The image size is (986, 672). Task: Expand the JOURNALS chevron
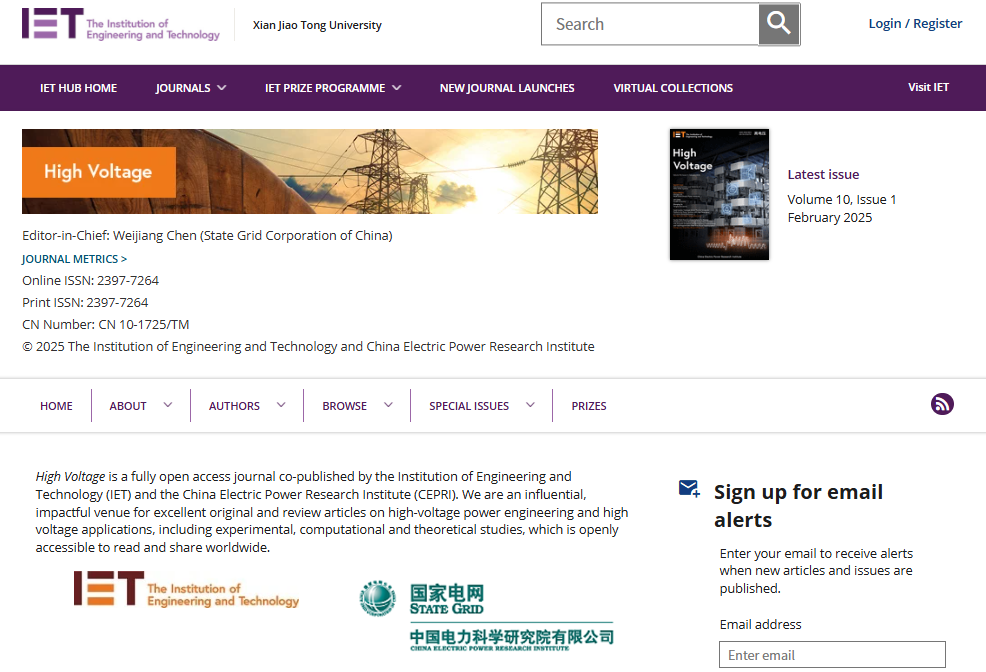click(221, 88)
